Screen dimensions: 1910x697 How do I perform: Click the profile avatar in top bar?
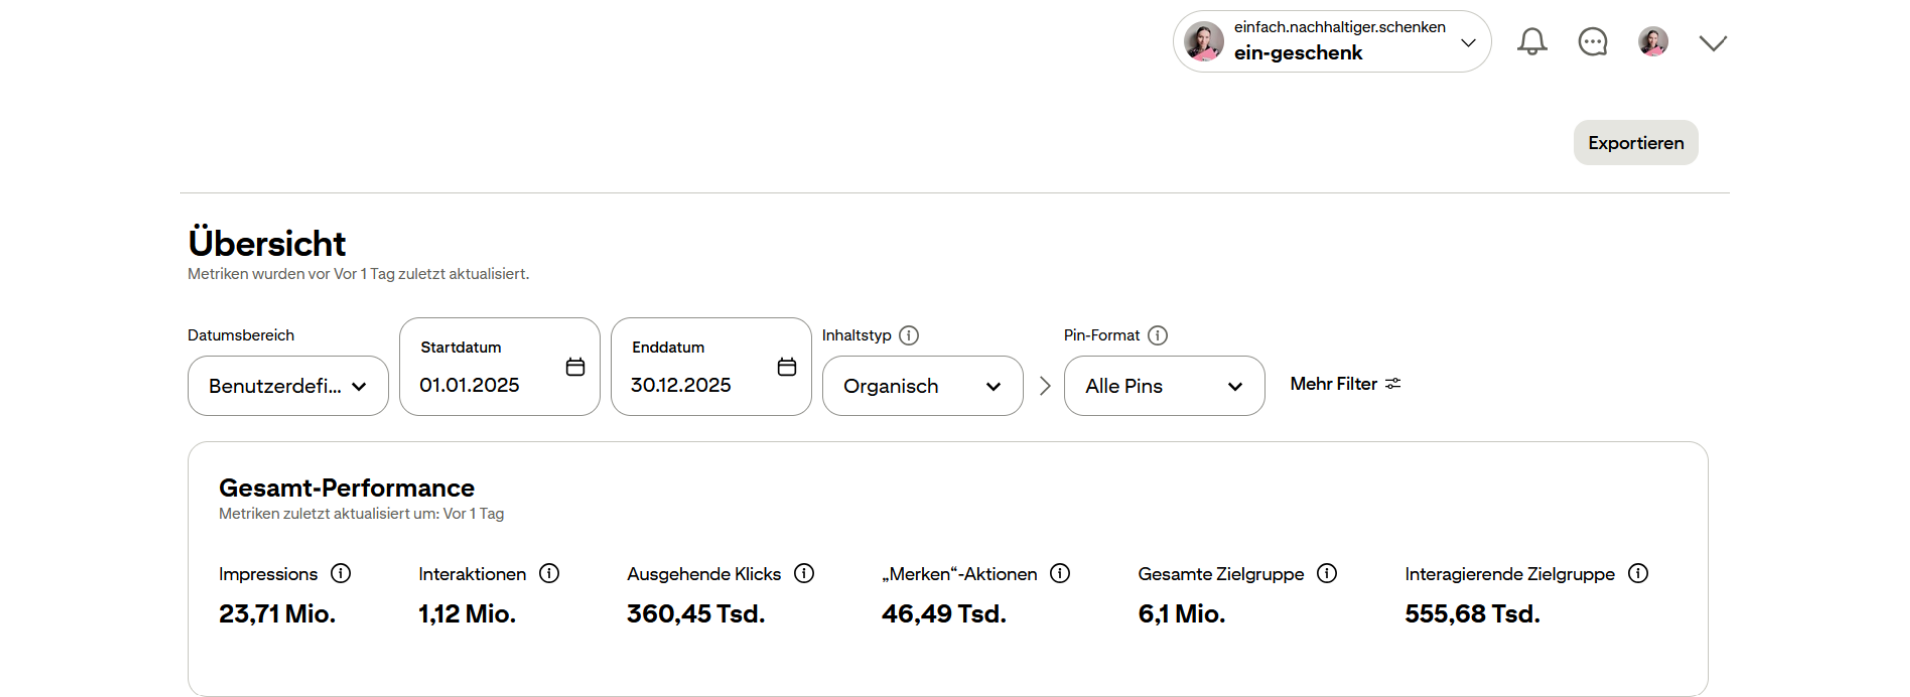[1653, 42]
